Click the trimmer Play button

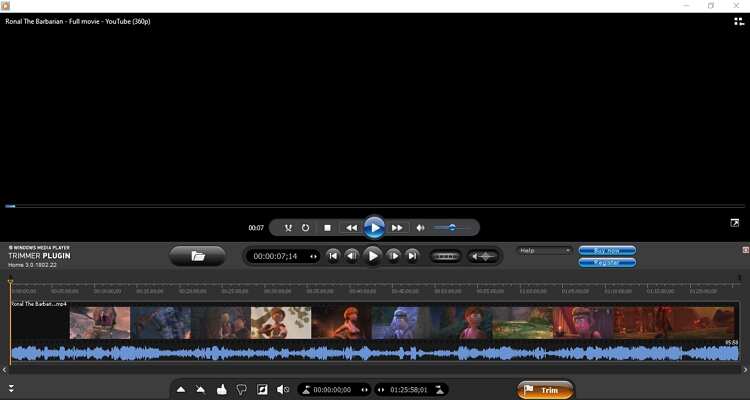click(373, 256)
